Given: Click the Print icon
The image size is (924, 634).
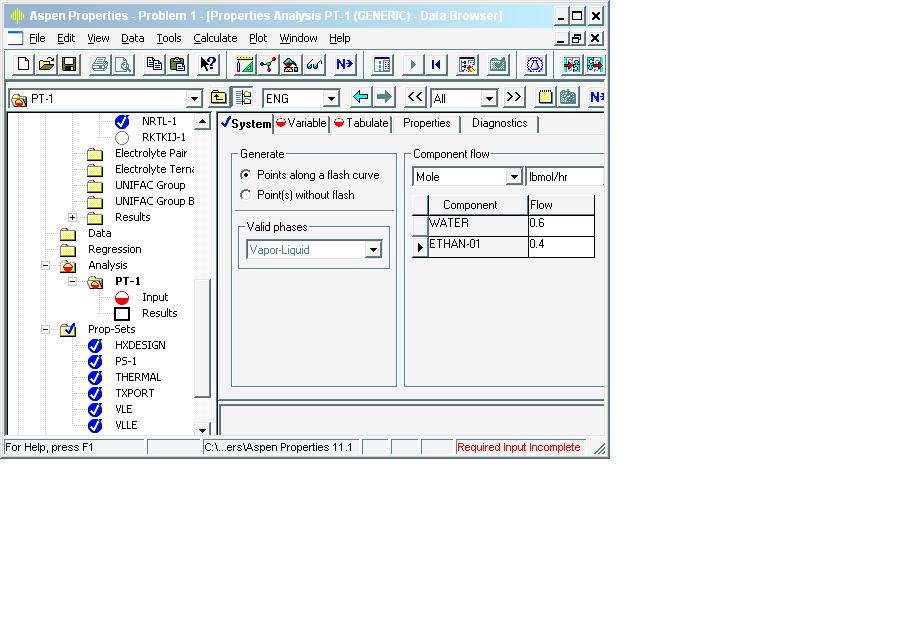Looking at the screenshot, I should [x=100, y=65].
